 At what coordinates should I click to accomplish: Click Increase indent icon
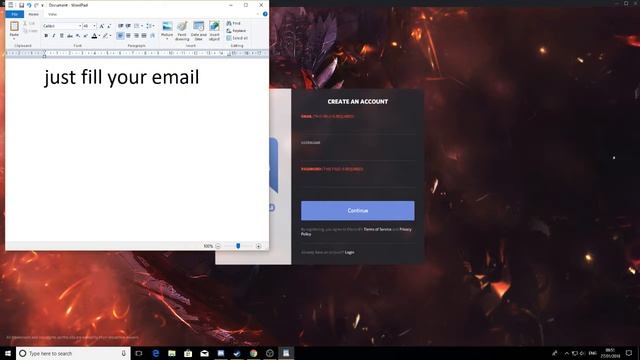(x=128, y=26)
